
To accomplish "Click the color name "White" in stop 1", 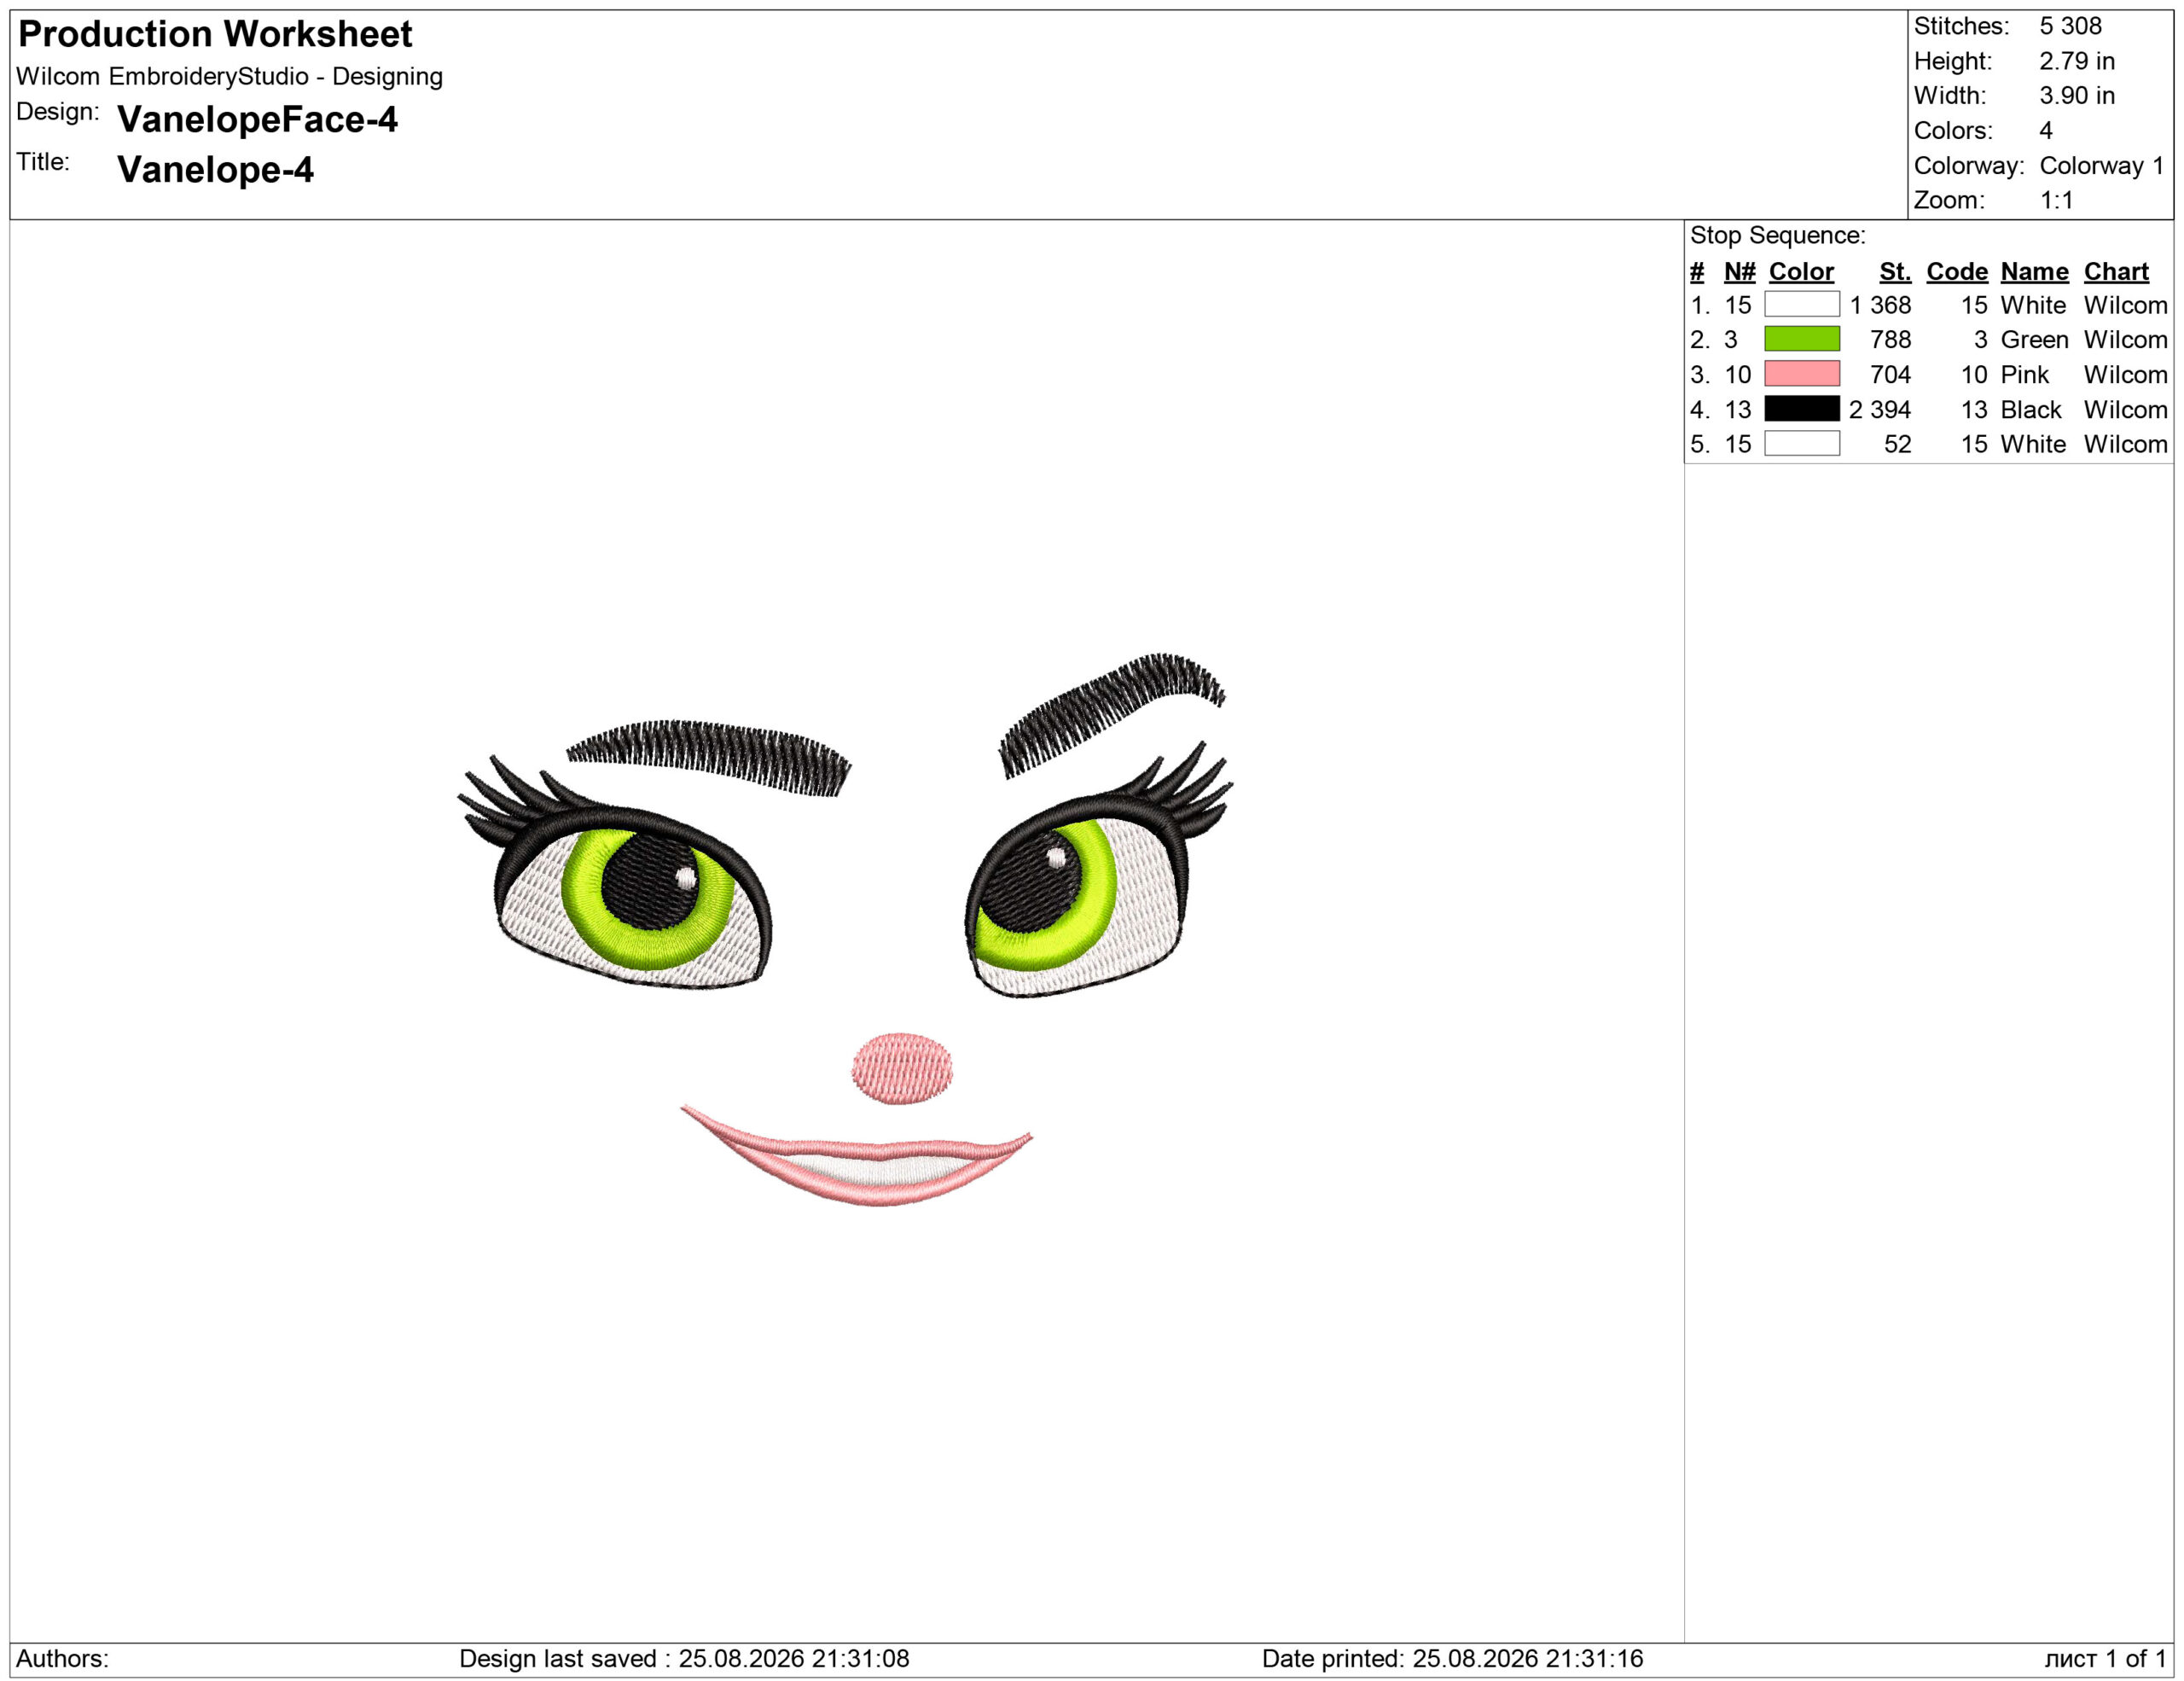I will pyautogui.click(x=2033, y=305).
